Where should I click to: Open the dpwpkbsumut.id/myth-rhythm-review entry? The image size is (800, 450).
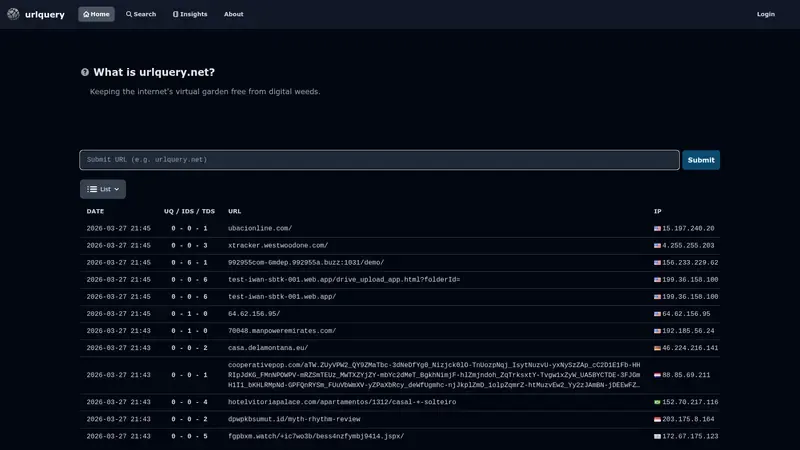click(294, 419)
